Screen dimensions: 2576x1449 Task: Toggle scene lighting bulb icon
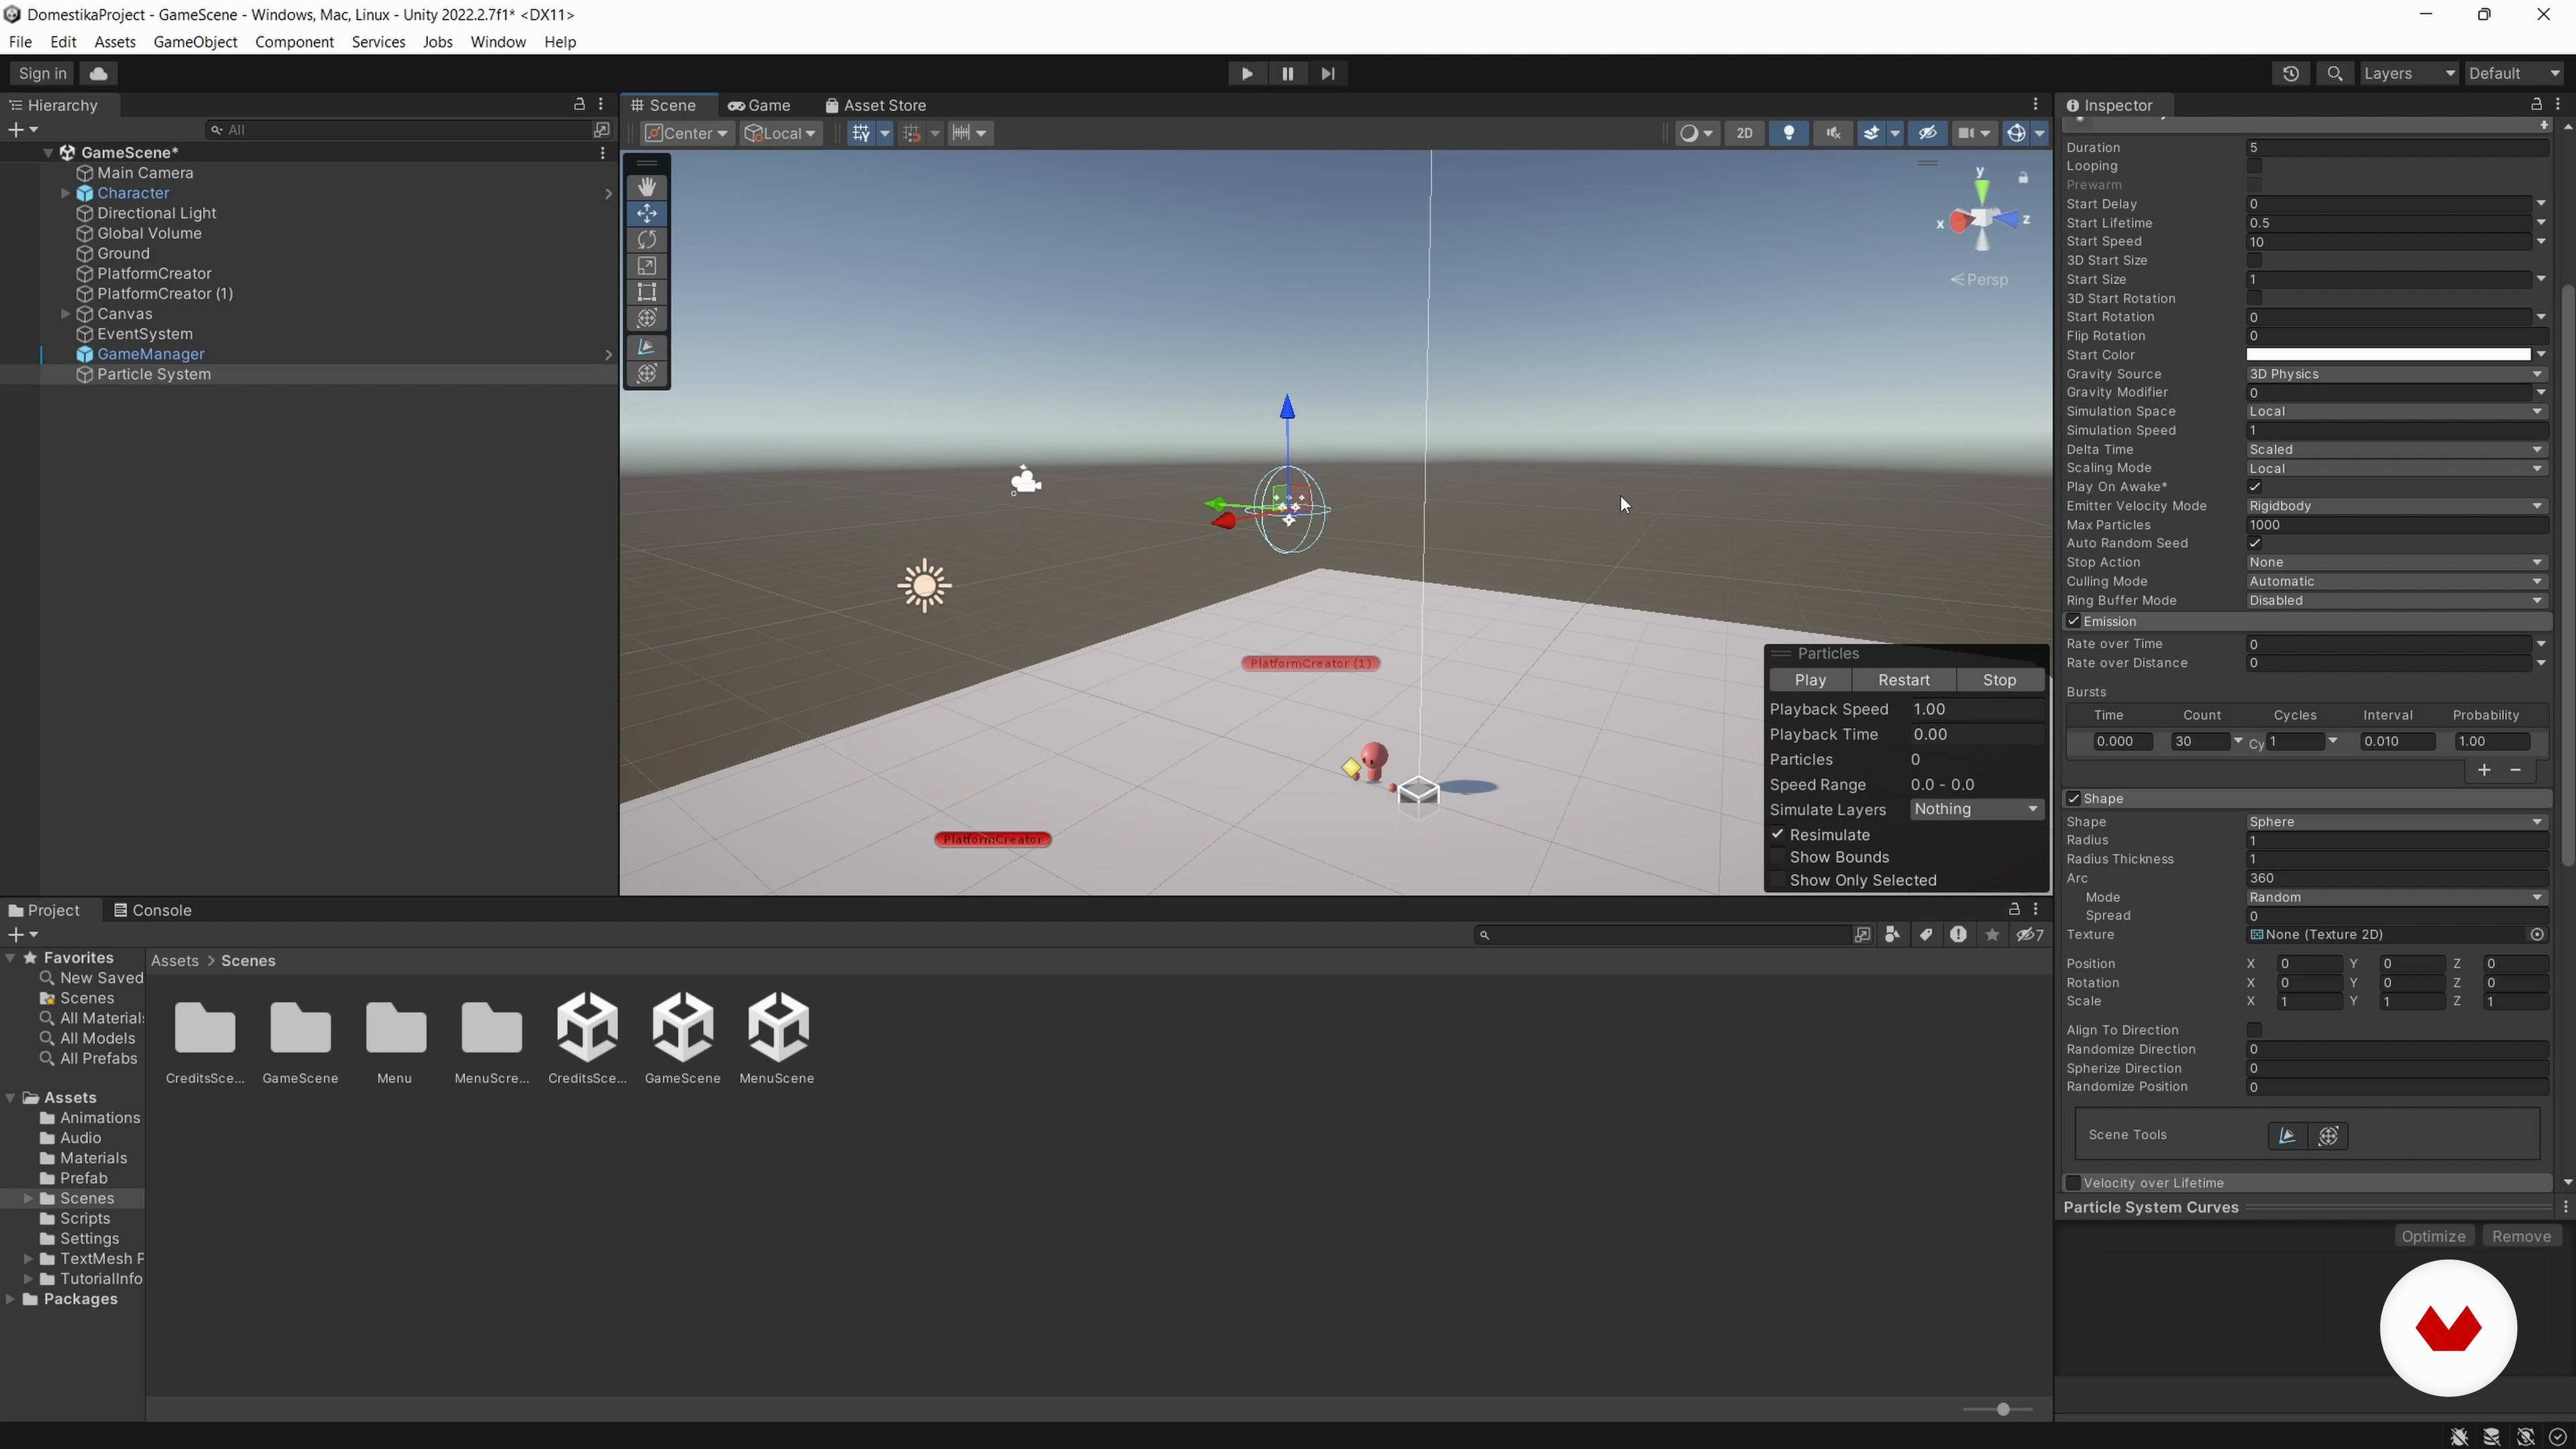pos(1789,133)
